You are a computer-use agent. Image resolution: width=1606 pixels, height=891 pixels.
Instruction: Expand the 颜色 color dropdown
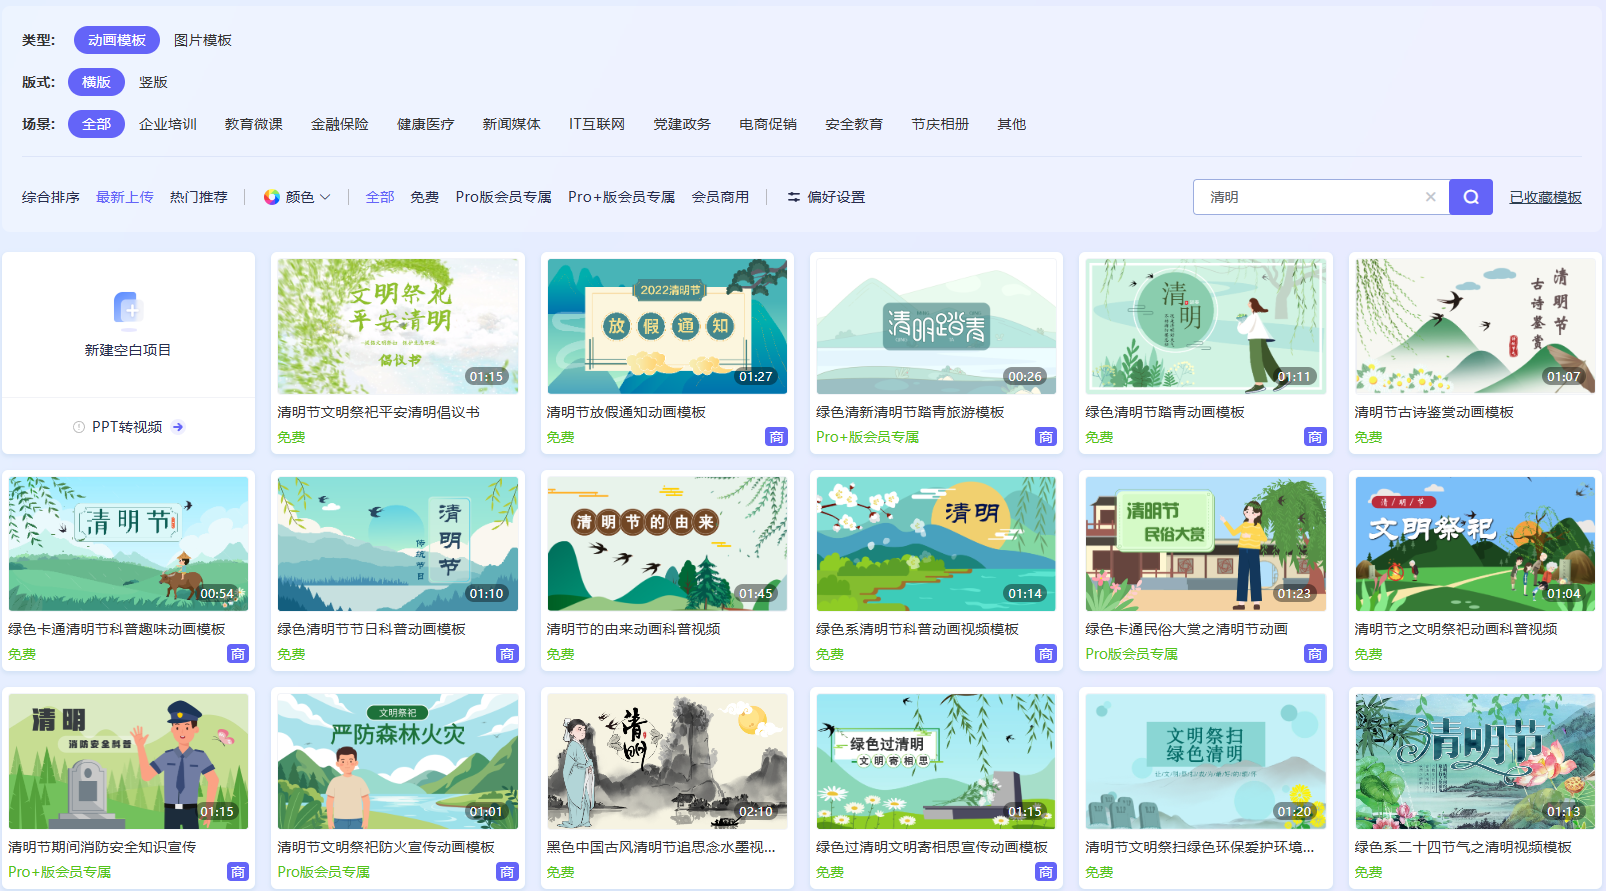325,197
